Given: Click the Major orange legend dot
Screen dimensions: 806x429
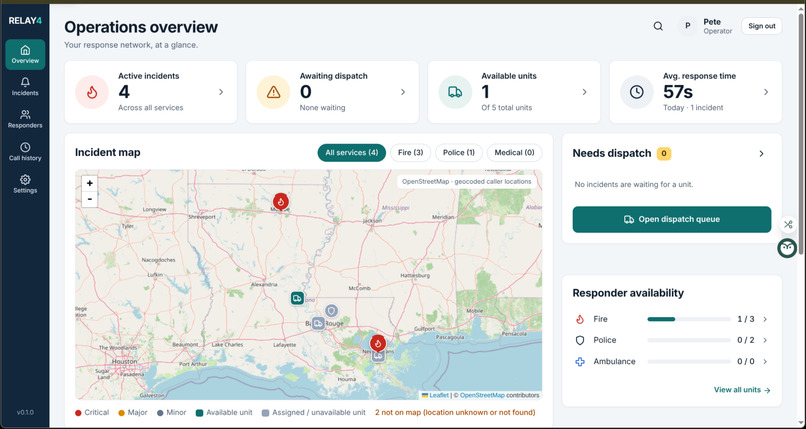Looking at the screenshot, I should coord(121,413).
